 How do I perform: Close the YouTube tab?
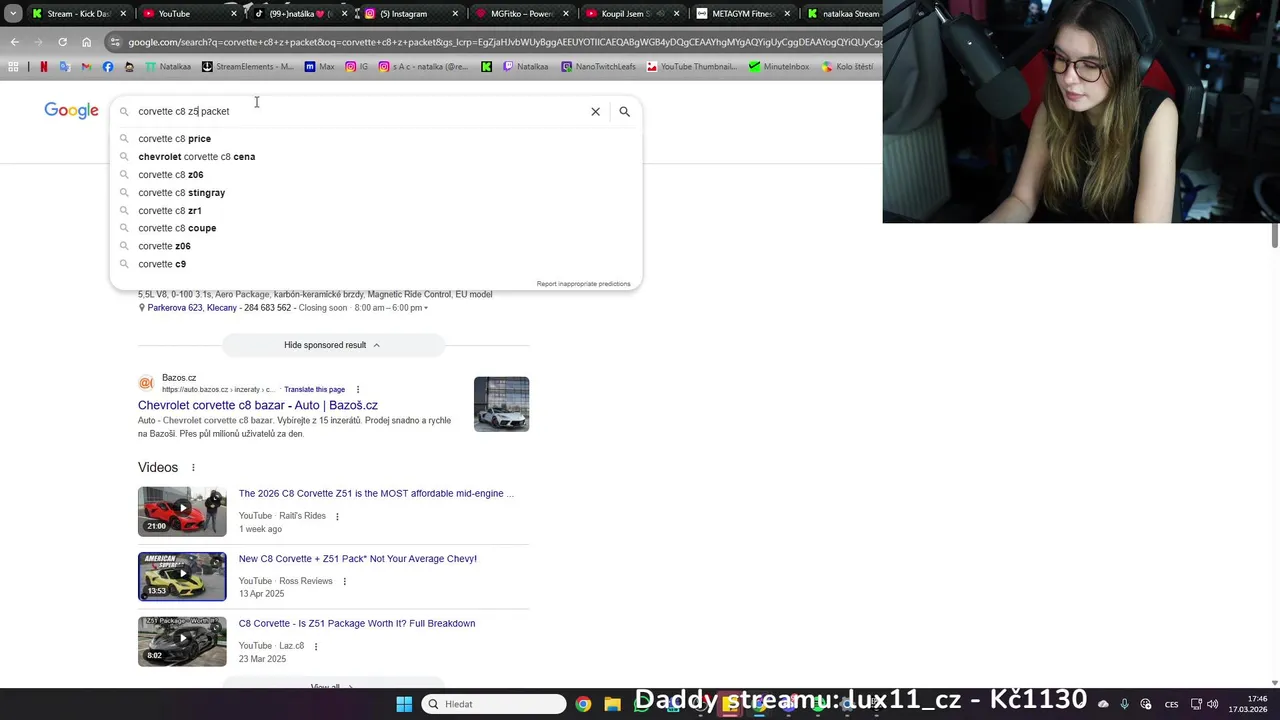(x=233, y=14)
